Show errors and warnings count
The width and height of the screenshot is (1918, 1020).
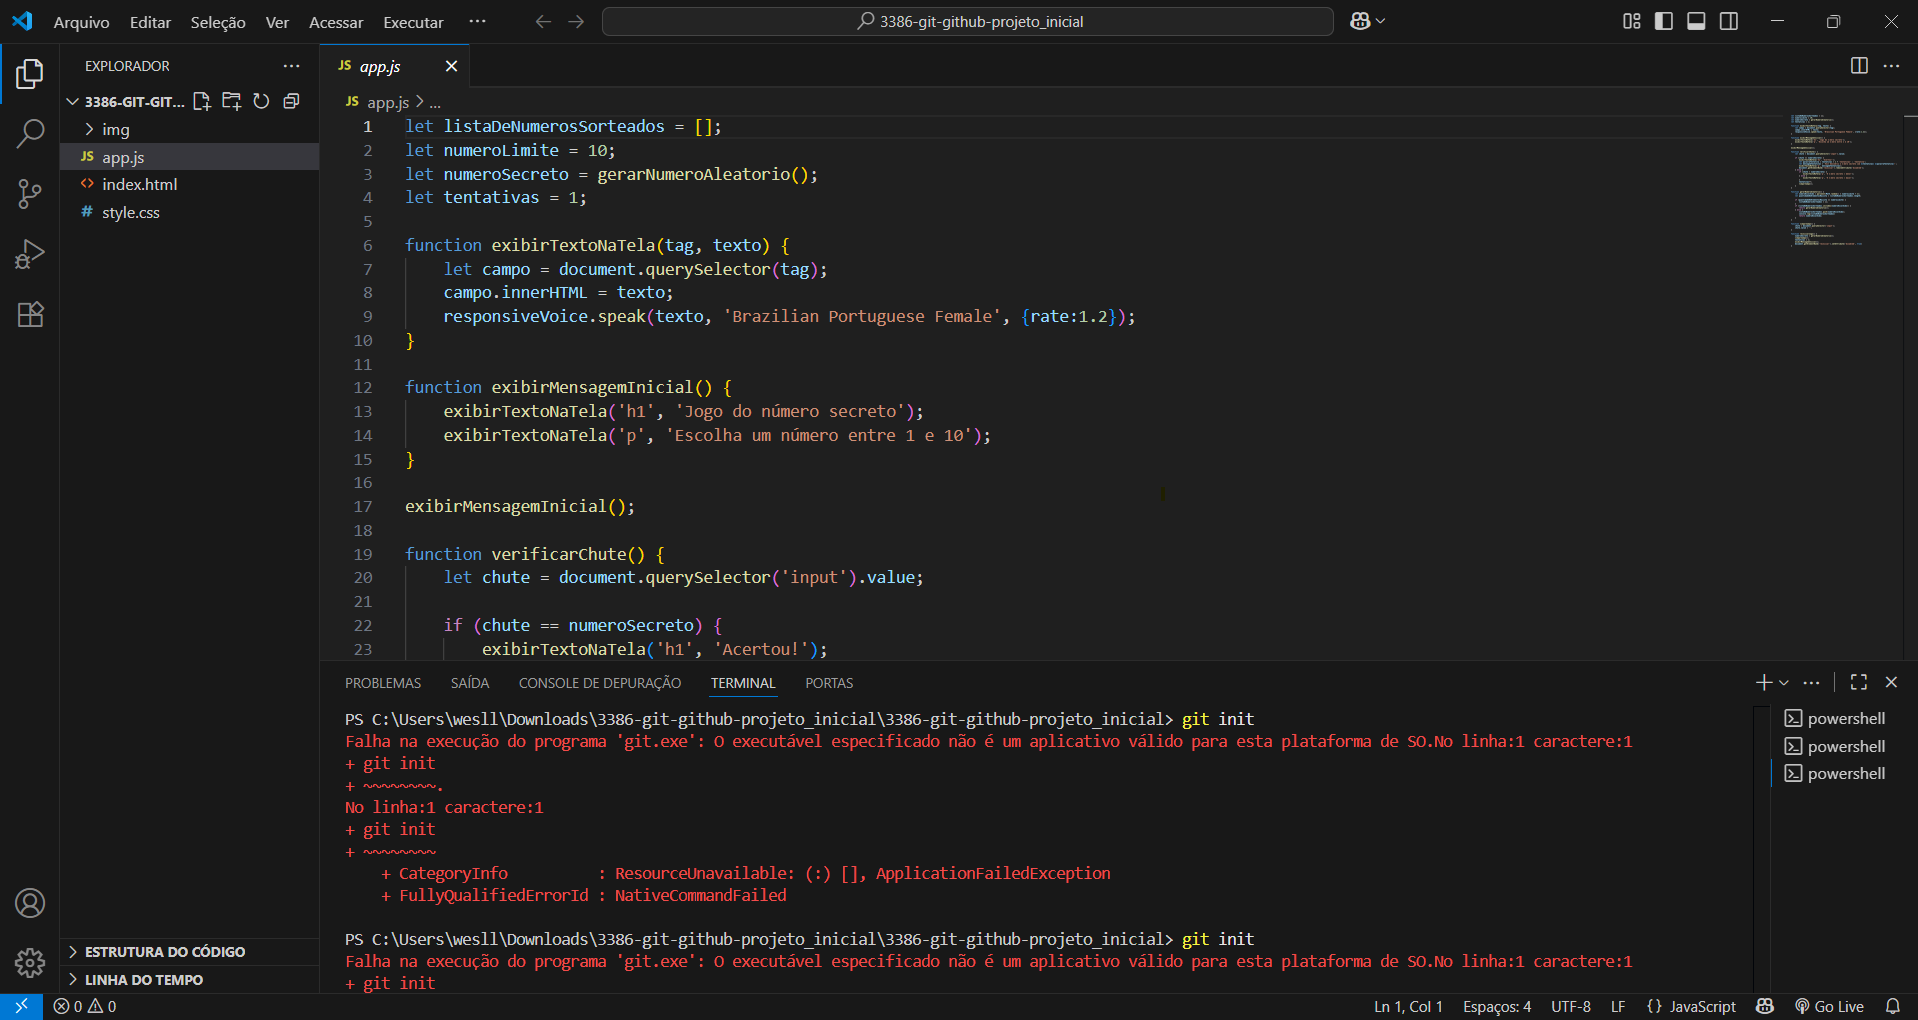[x=85, y=1006]
